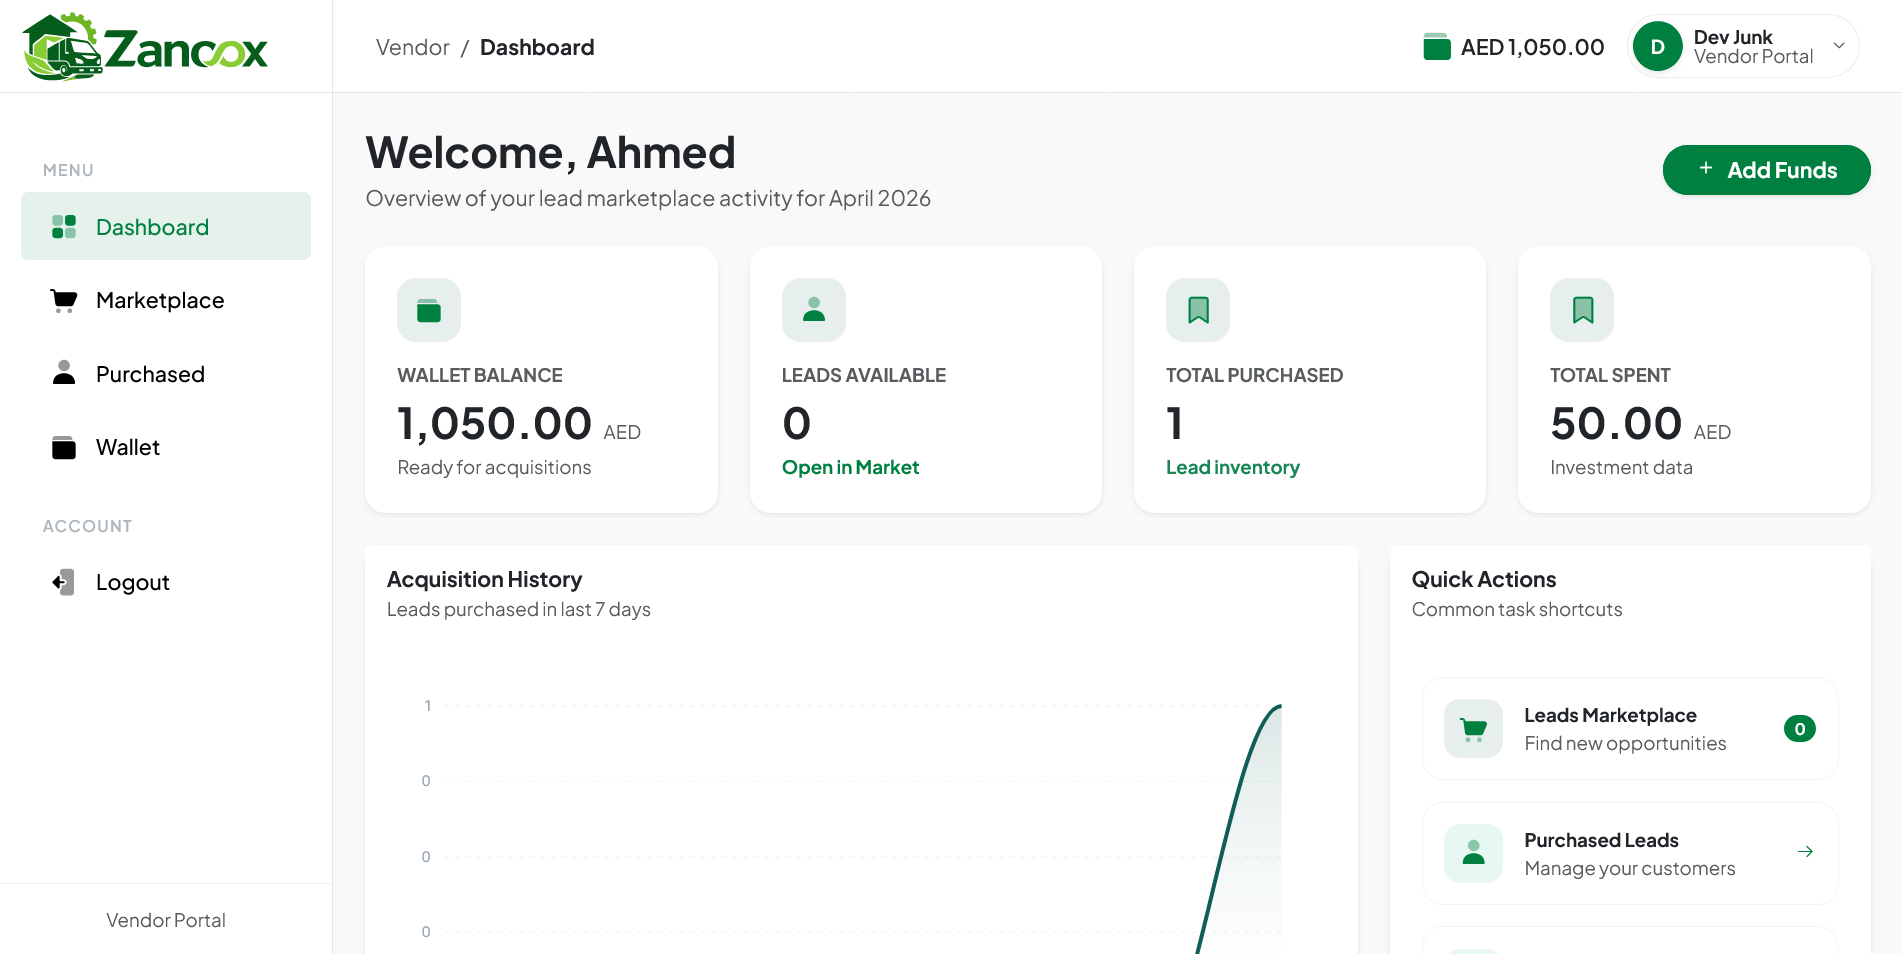
Task: Click the Total Purchased bookmark icon
Action: click(x=1198, y=310)
